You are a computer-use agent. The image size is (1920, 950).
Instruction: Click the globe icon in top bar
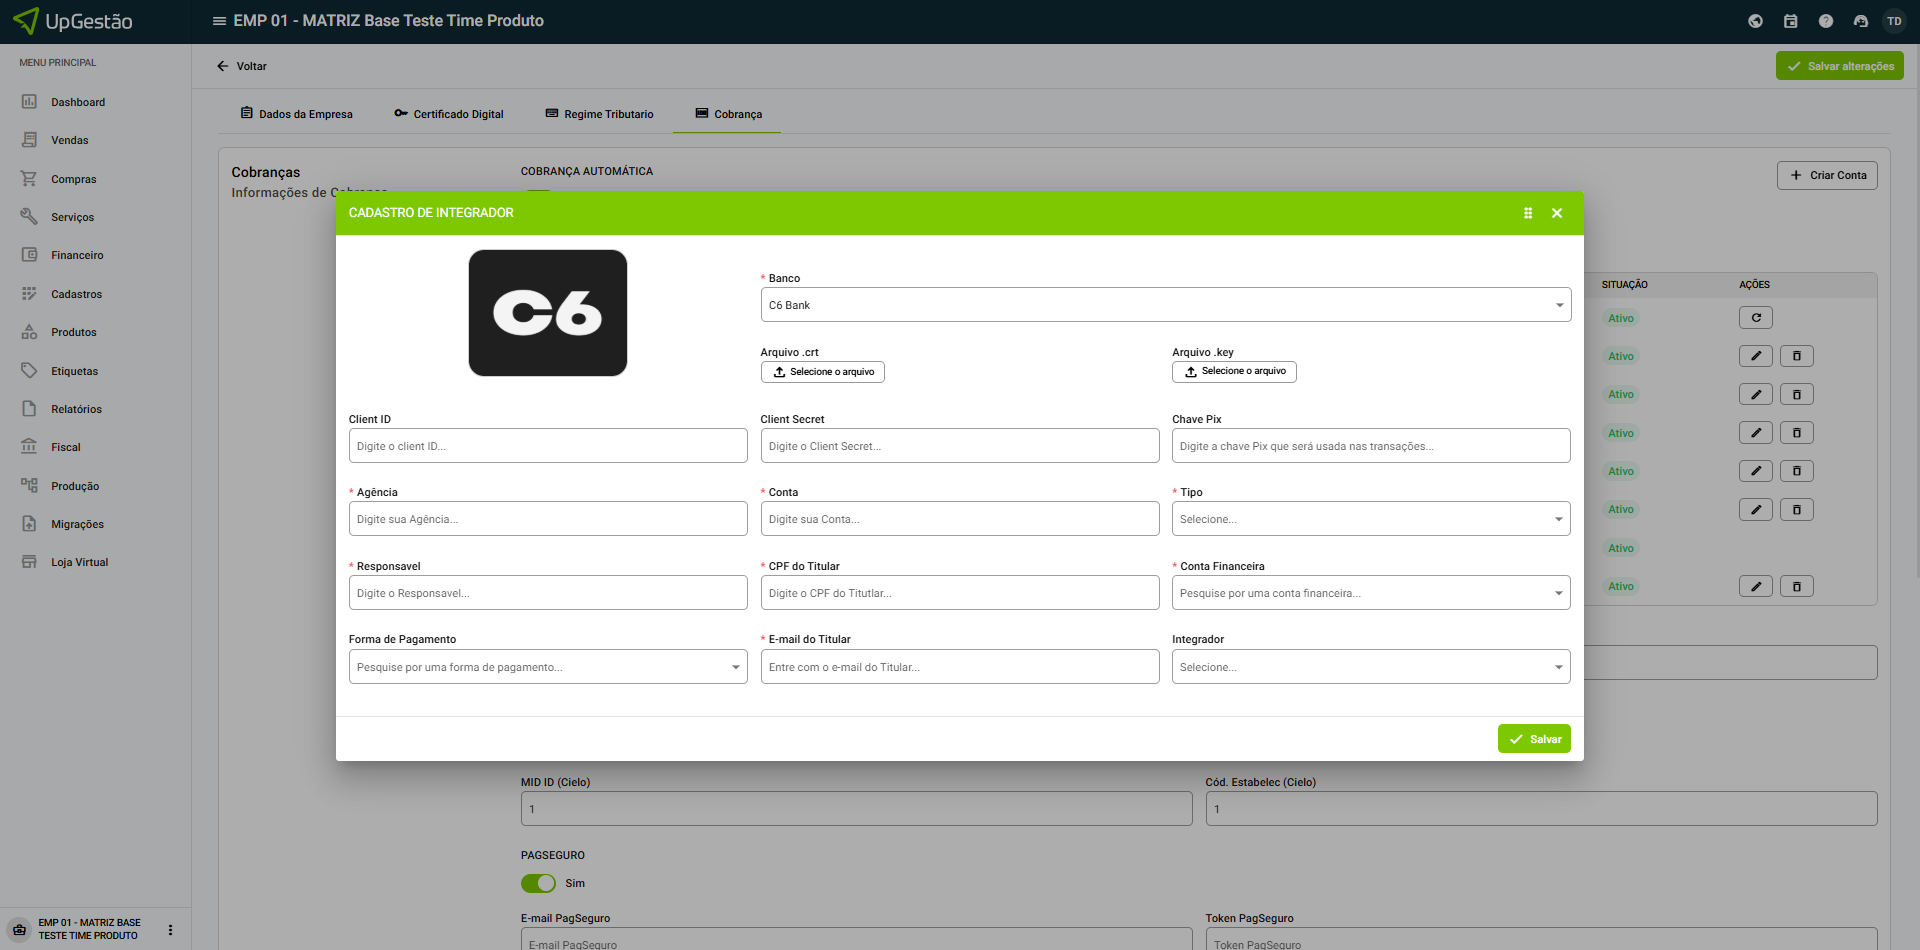[x=1755, y=21]
